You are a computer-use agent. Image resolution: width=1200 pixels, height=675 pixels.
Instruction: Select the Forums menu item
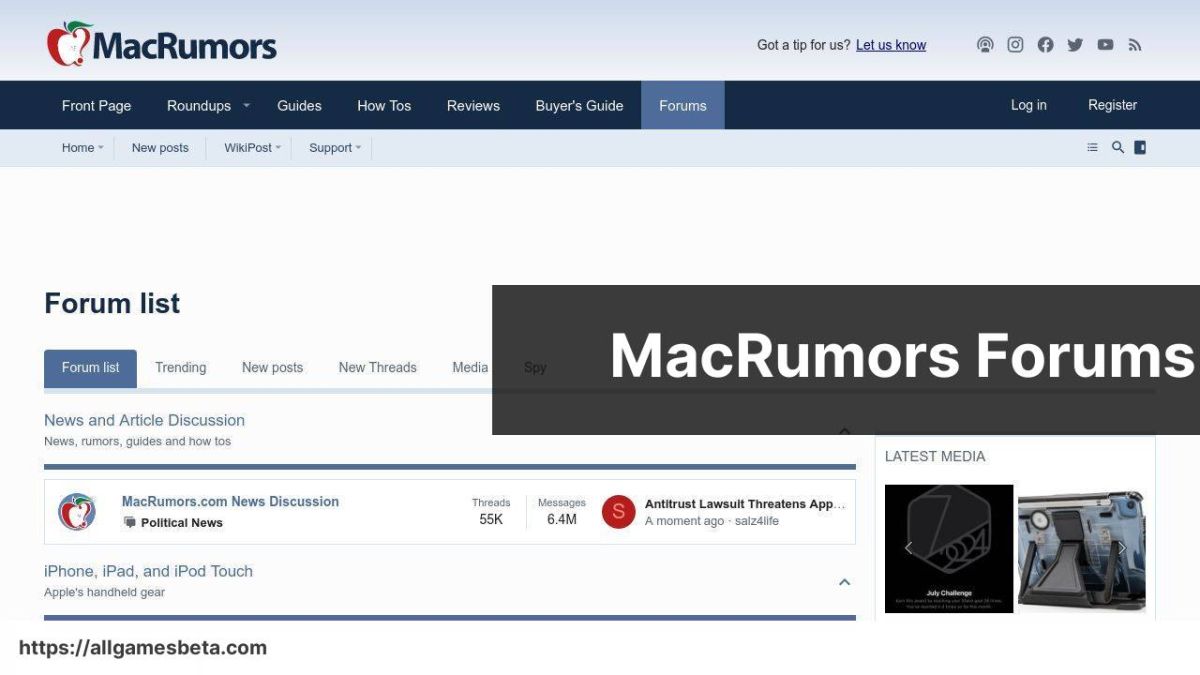click(x=683, y=105)
